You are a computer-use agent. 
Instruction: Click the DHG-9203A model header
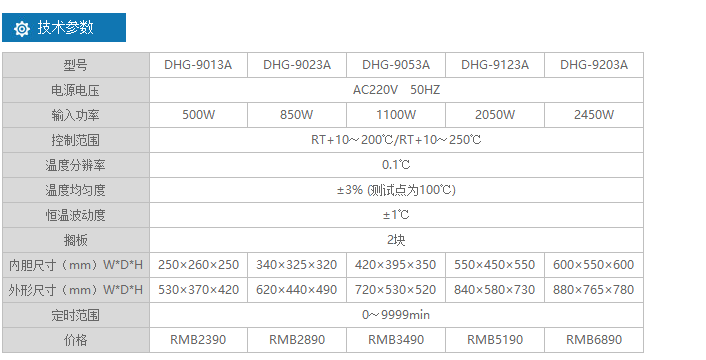click(x=594, y=65)
